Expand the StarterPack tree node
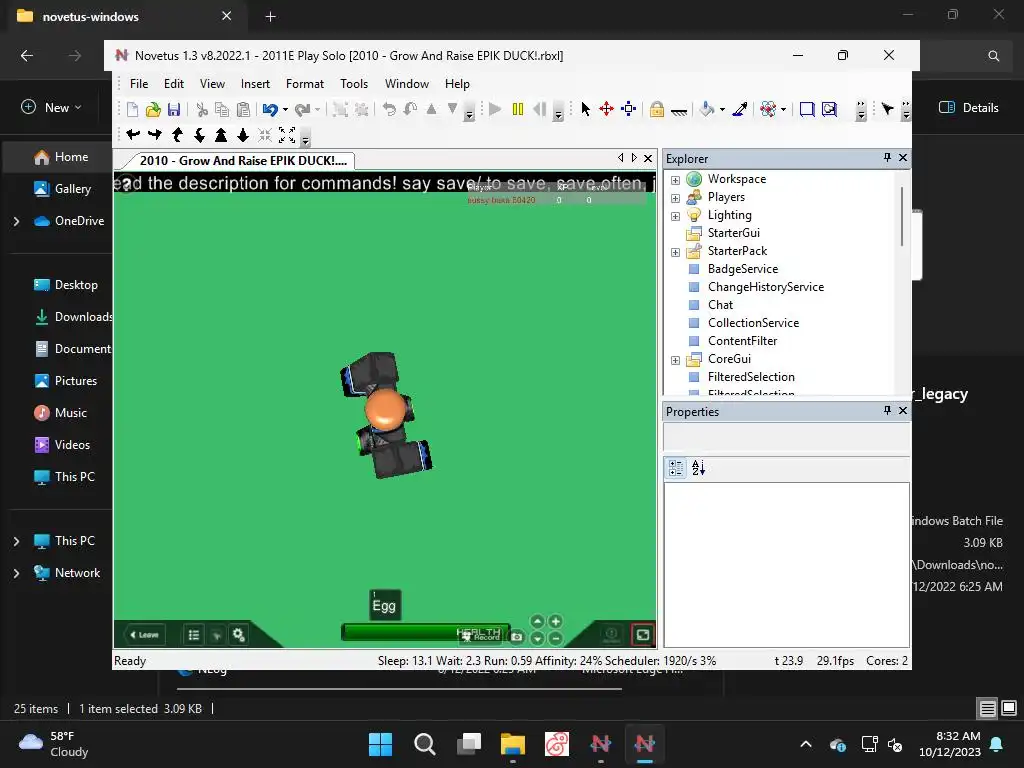Screen dimensions: 1024x768 [x=675, y=252]
